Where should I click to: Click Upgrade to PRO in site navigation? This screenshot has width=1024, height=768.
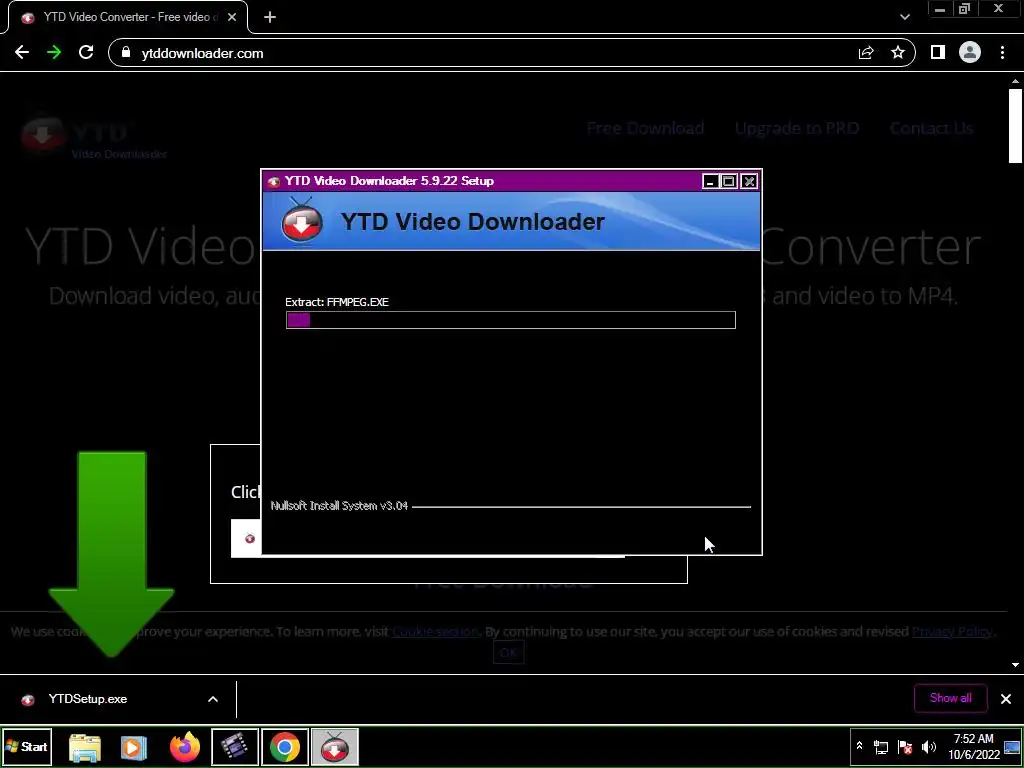tap(797, 128)
